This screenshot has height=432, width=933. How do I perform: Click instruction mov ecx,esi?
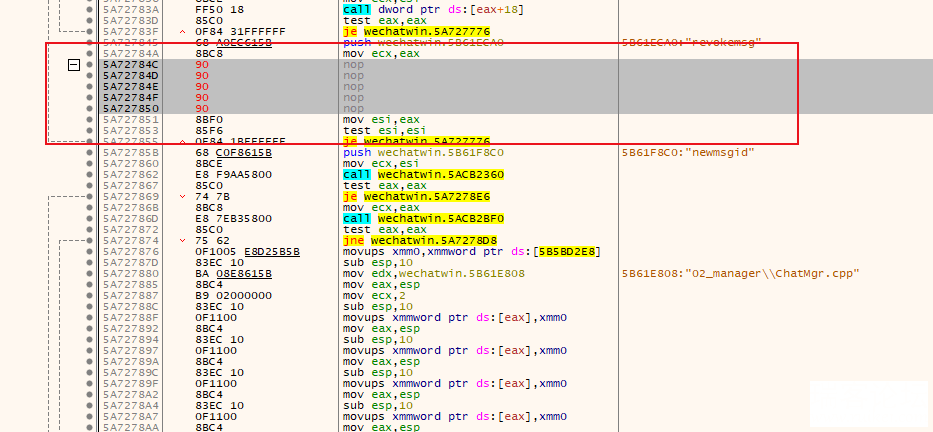click(381, 164)
